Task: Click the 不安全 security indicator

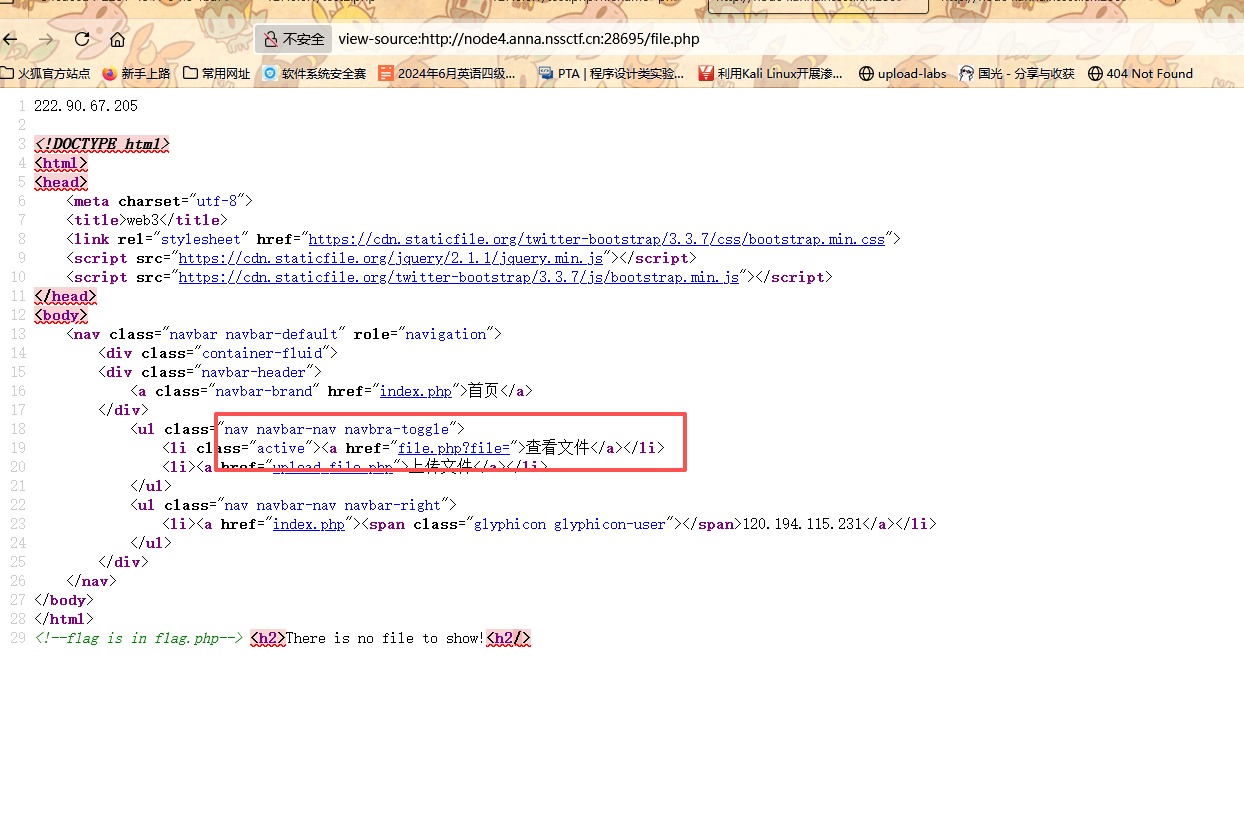Action: point(294,39)
